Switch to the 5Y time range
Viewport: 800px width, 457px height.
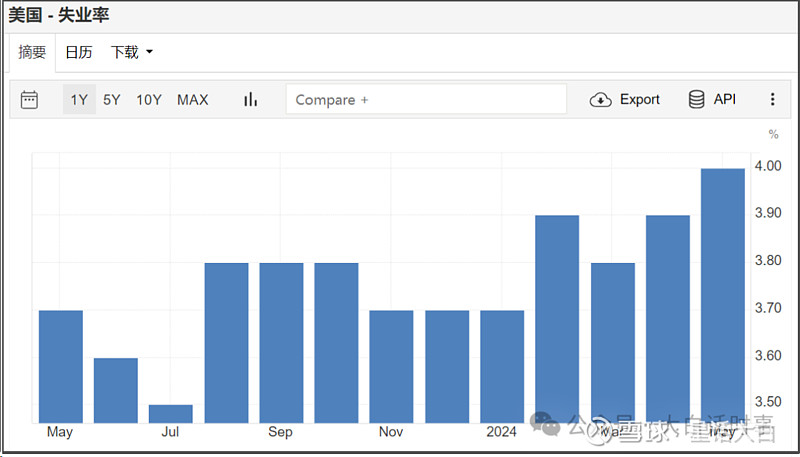(x=112, y=99)
